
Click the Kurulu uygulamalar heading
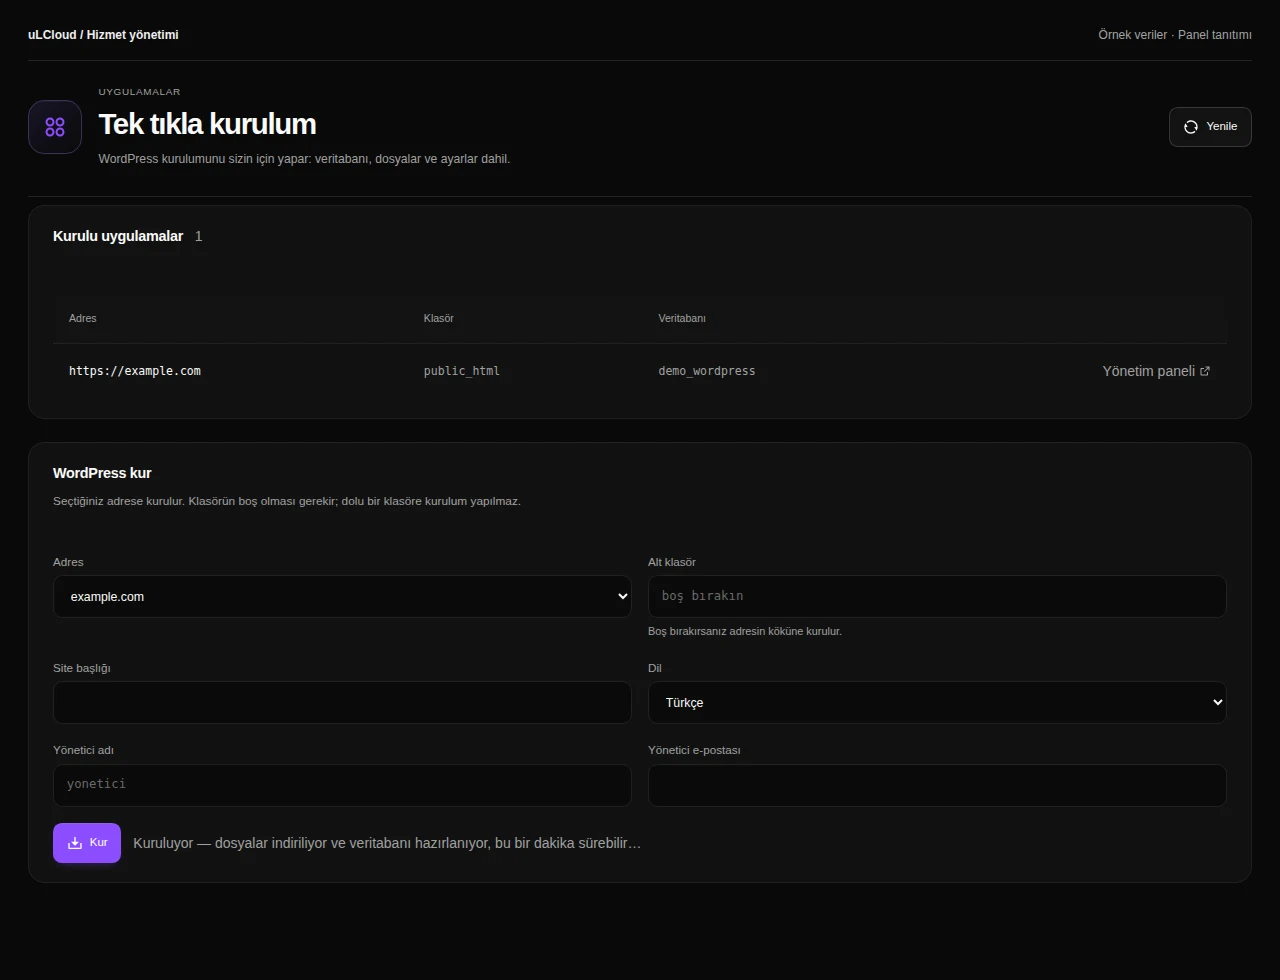118,236
